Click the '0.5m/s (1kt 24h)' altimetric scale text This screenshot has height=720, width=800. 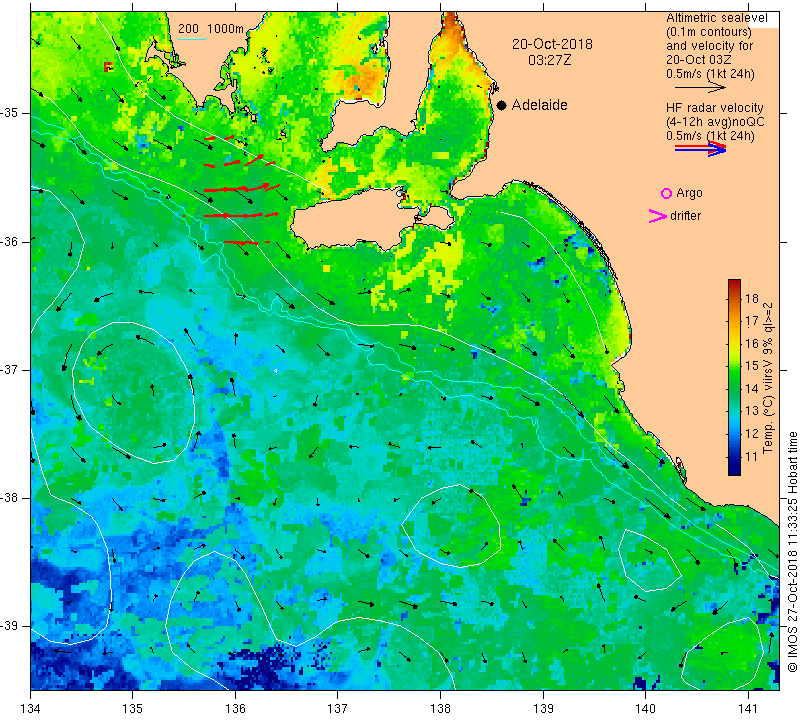710,73
